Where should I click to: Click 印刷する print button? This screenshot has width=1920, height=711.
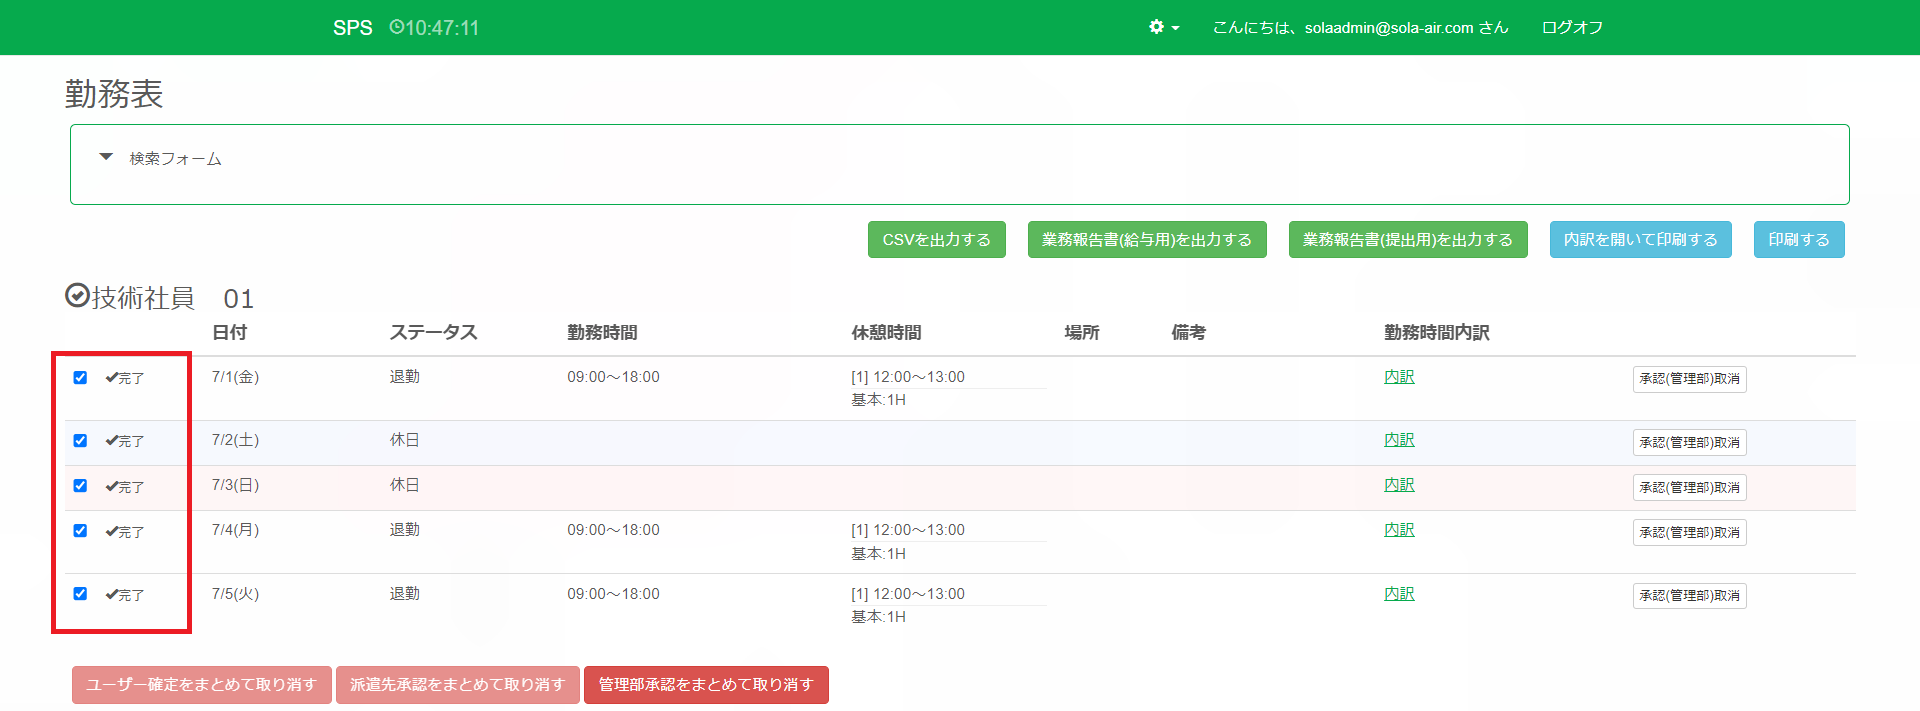coord(1798,240)
